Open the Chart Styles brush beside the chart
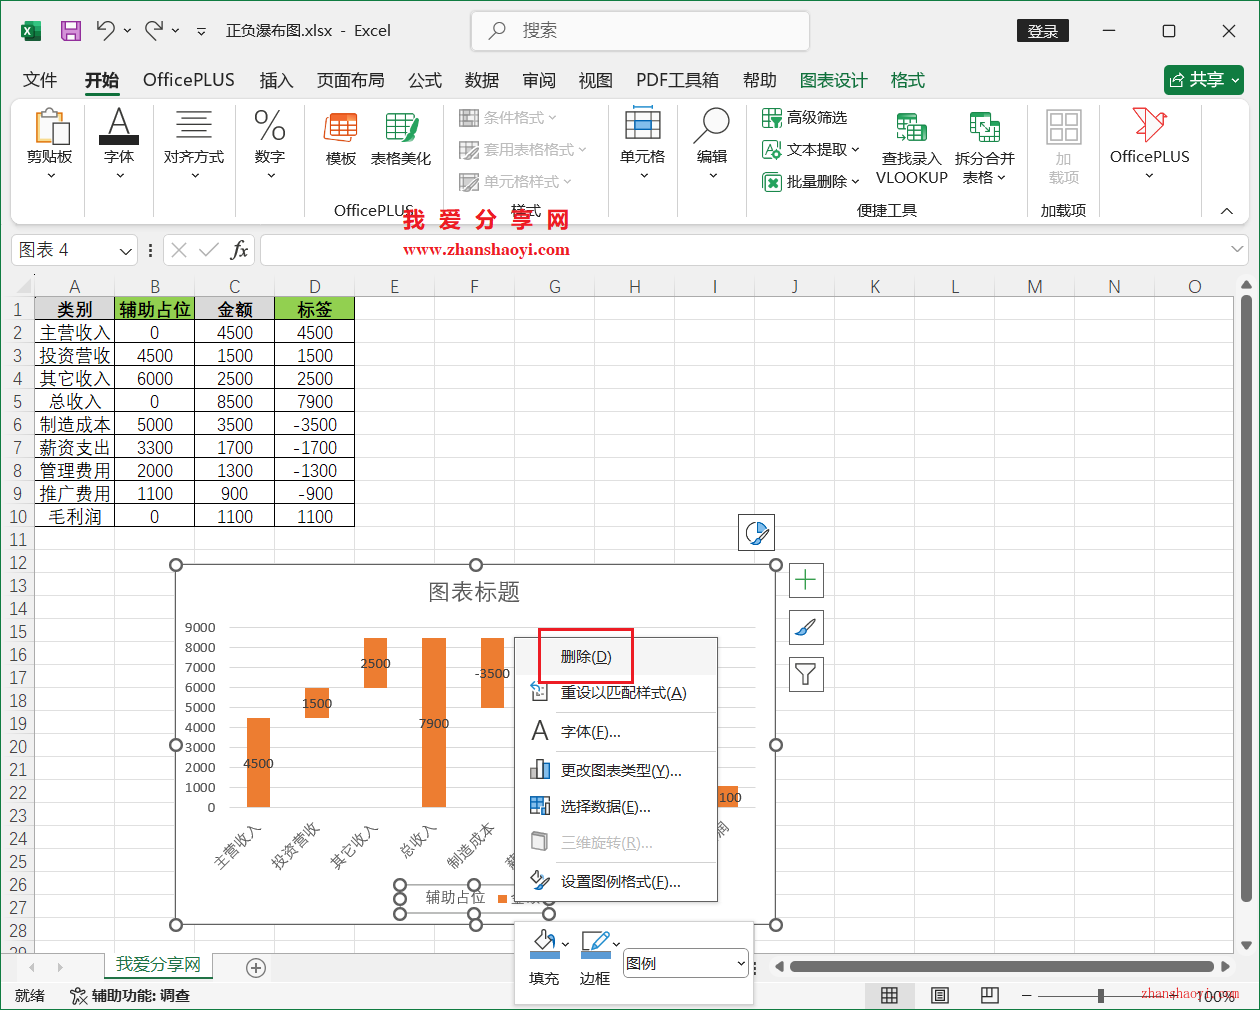 coord(805,627)
